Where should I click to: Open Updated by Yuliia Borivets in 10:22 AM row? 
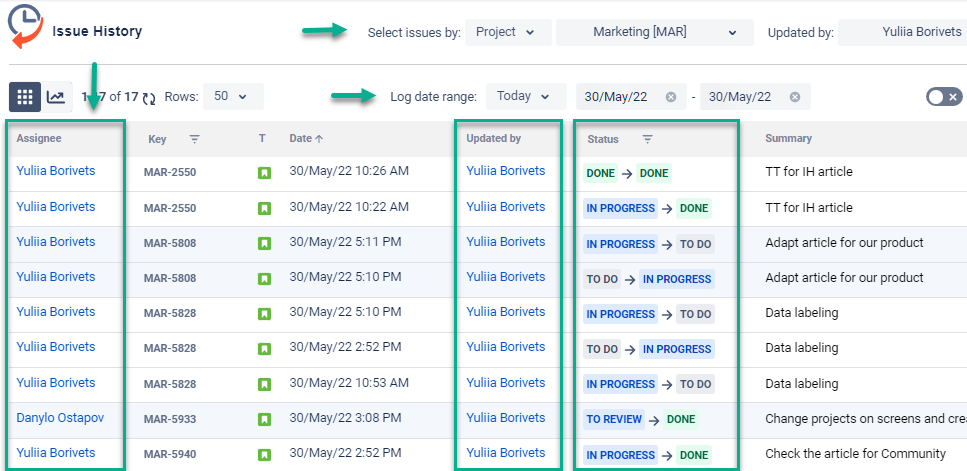click(x=506, y=207)
